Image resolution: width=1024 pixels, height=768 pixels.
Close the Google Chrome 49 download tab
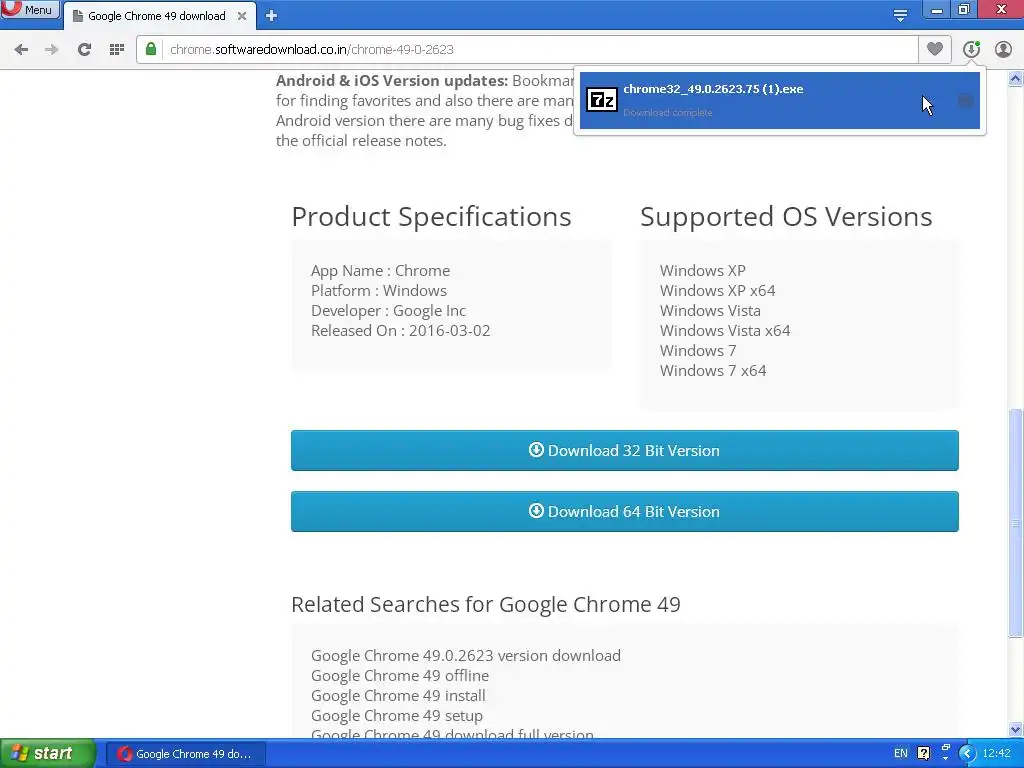[x=242, y=16]
